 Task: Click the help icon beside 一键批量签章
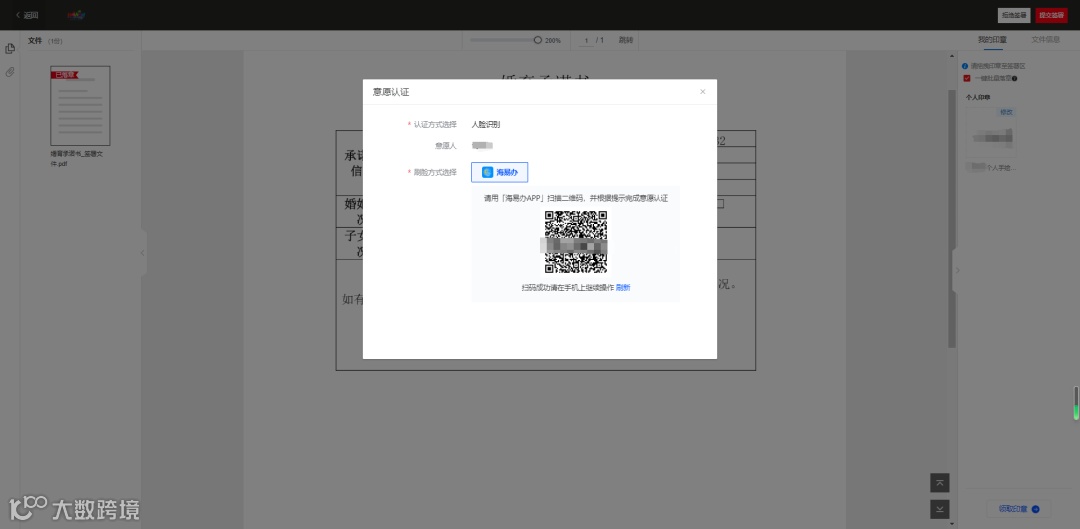click(1015, 79)
